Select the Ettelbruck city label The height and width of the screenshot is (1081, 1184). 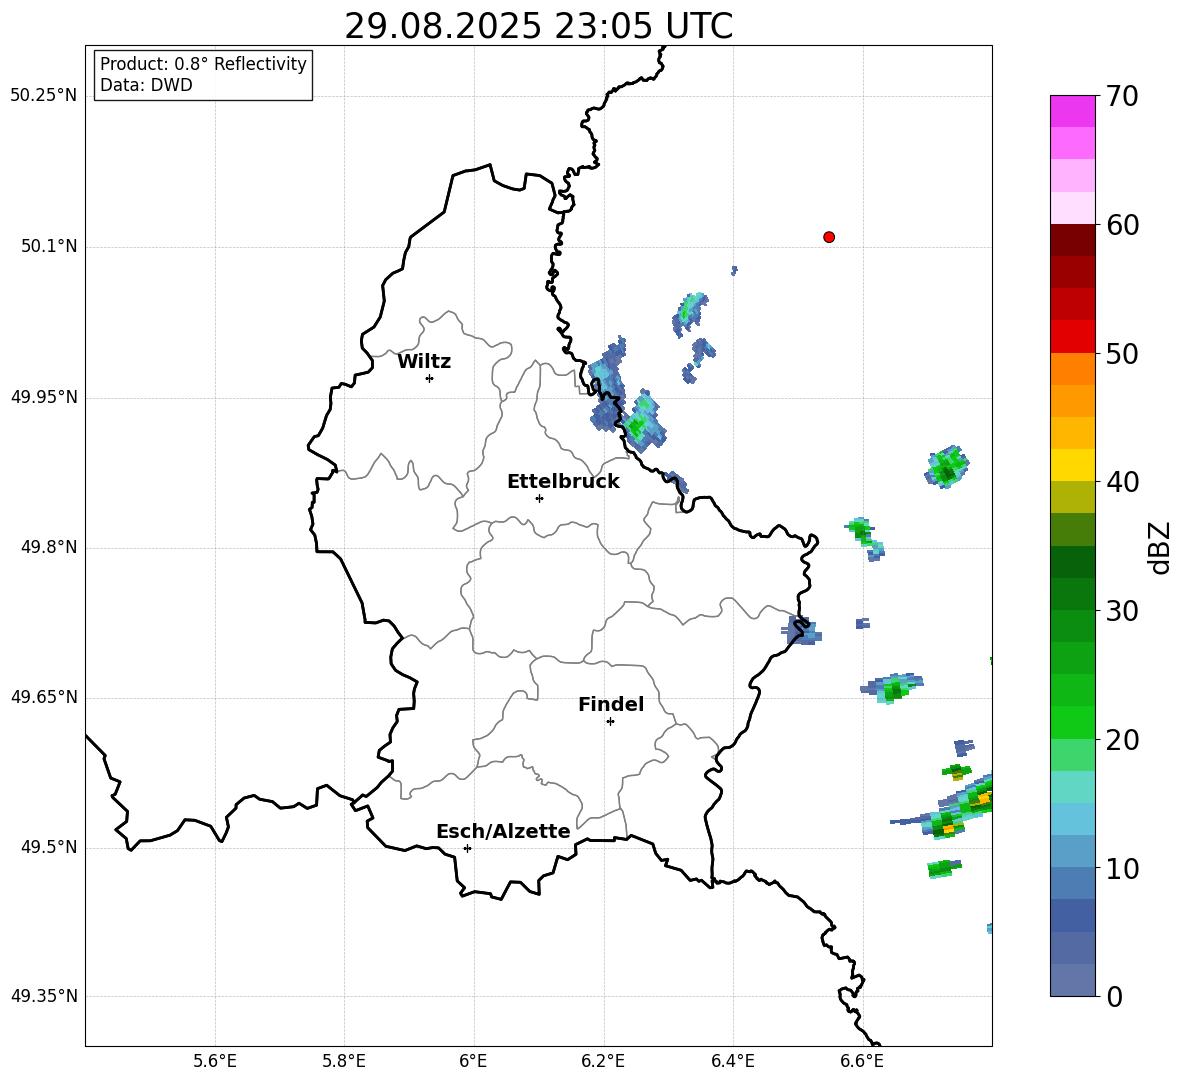click(563, 482)
